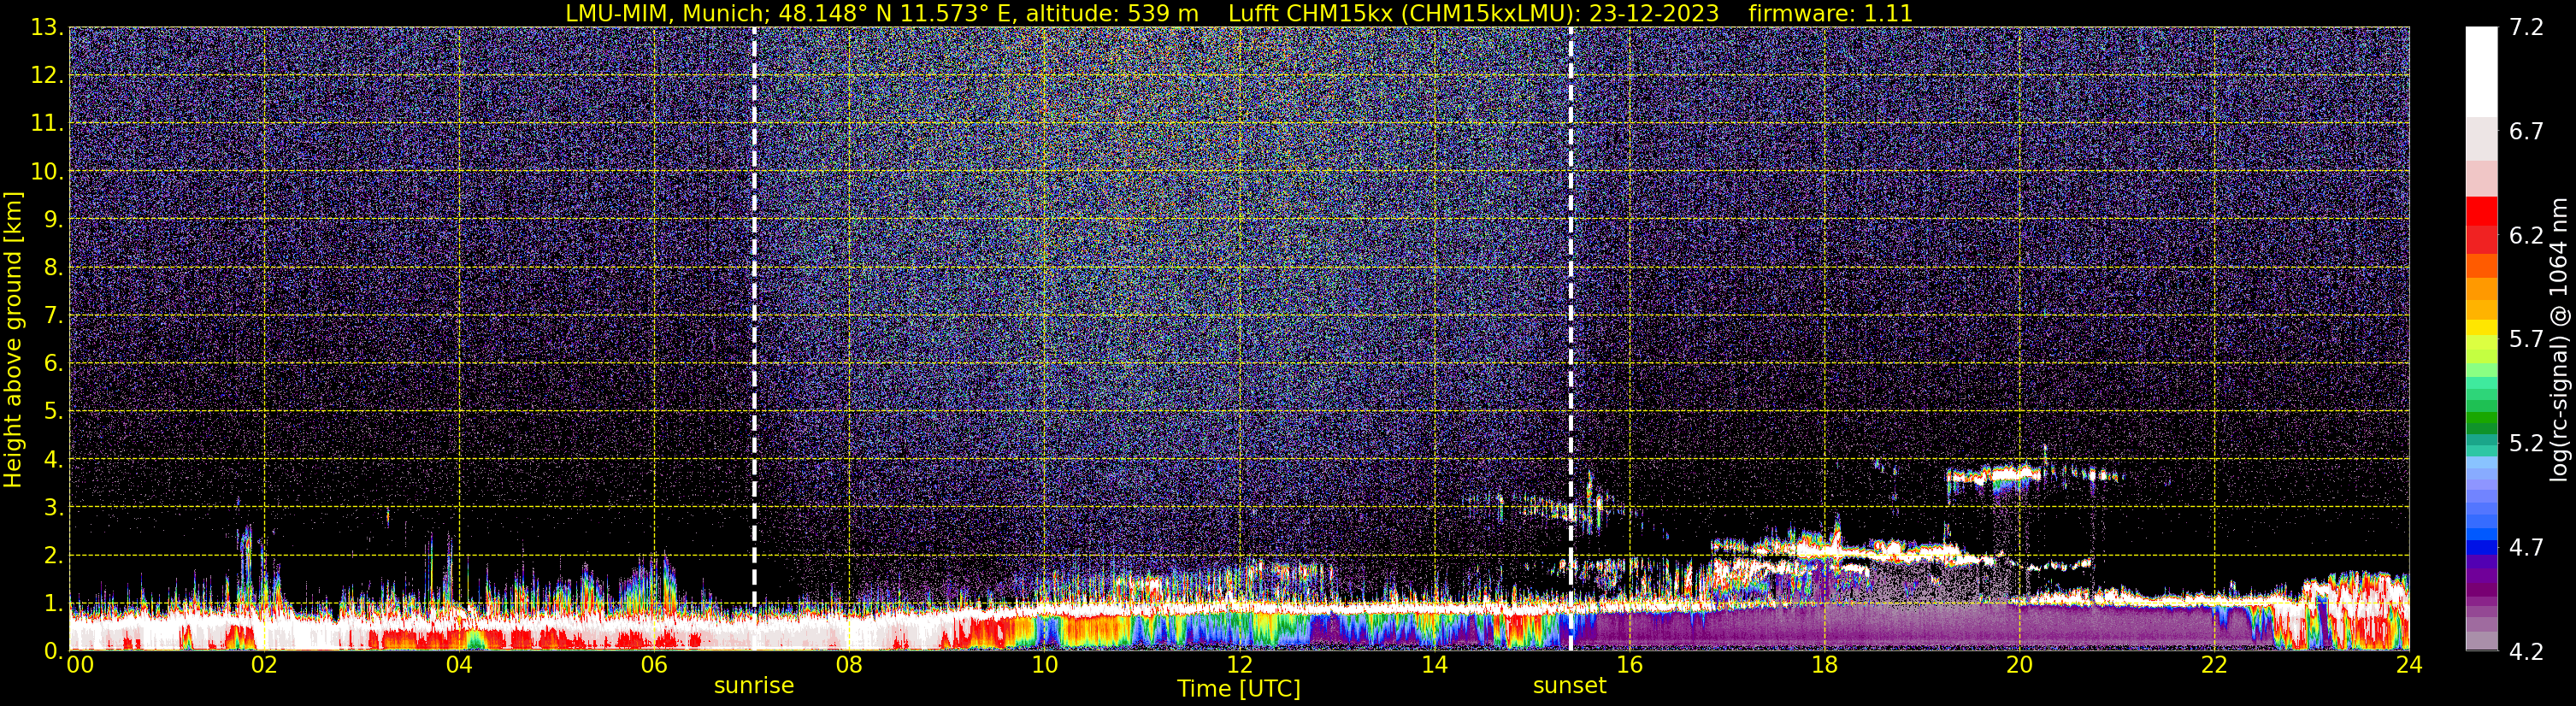
Task: Click the height tick label '8.'
Action: (53, 268)
